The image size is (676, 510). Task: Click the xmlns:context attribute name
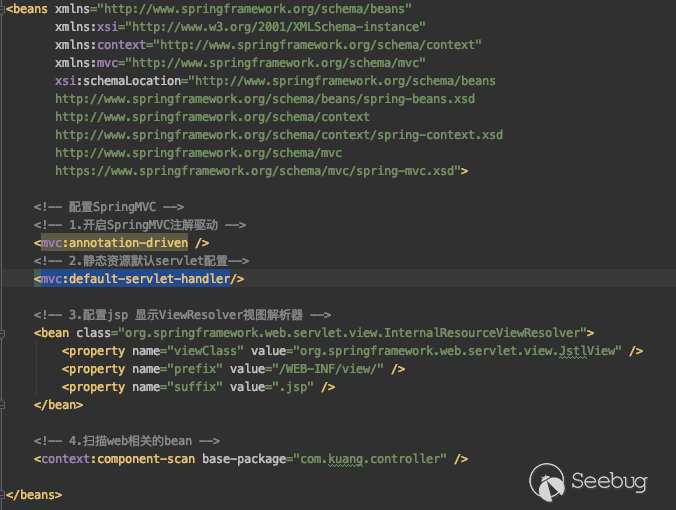point(100,45)
